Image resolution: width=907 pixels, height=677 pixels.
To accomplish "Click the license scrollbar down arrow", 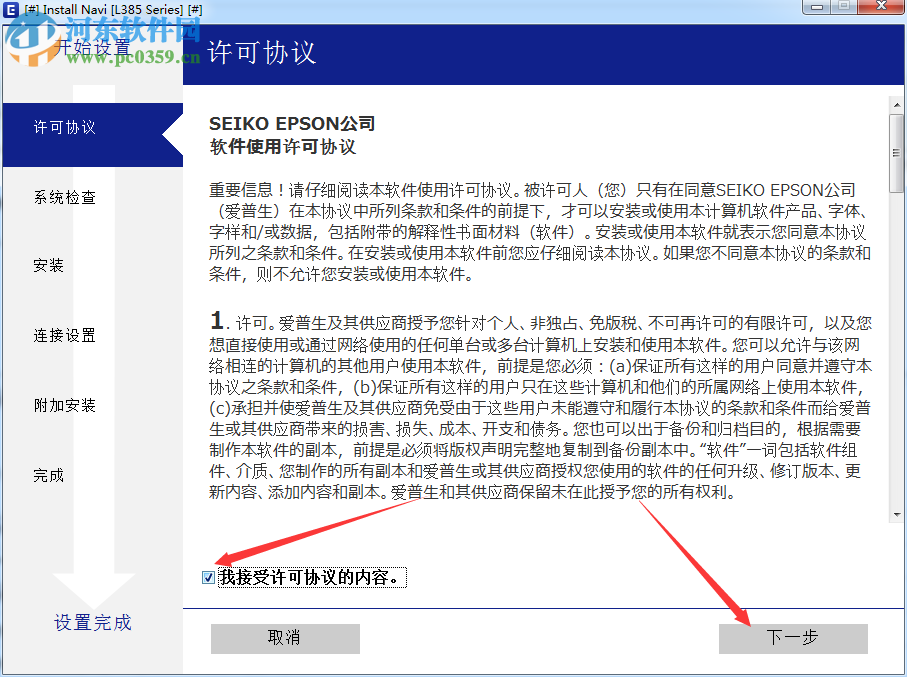I will [x=897, y=514].
